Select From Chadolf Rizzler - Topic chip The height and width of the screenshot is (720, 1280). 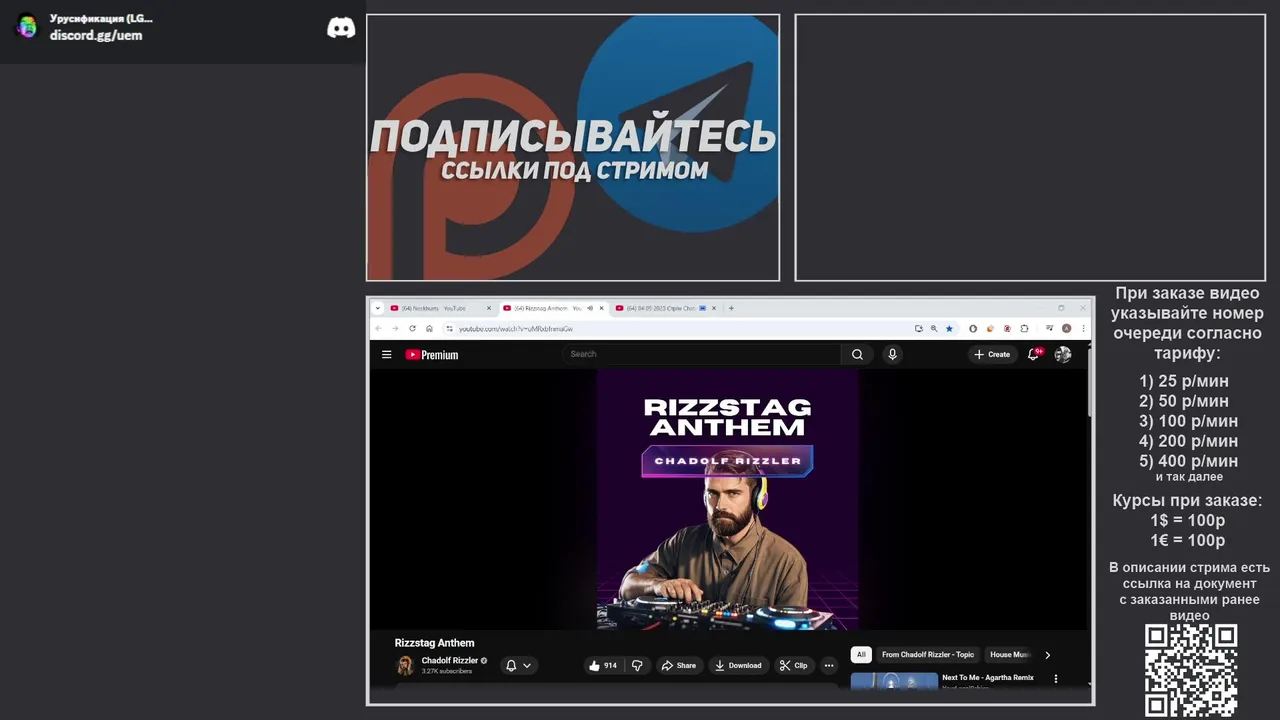point(928,655)
